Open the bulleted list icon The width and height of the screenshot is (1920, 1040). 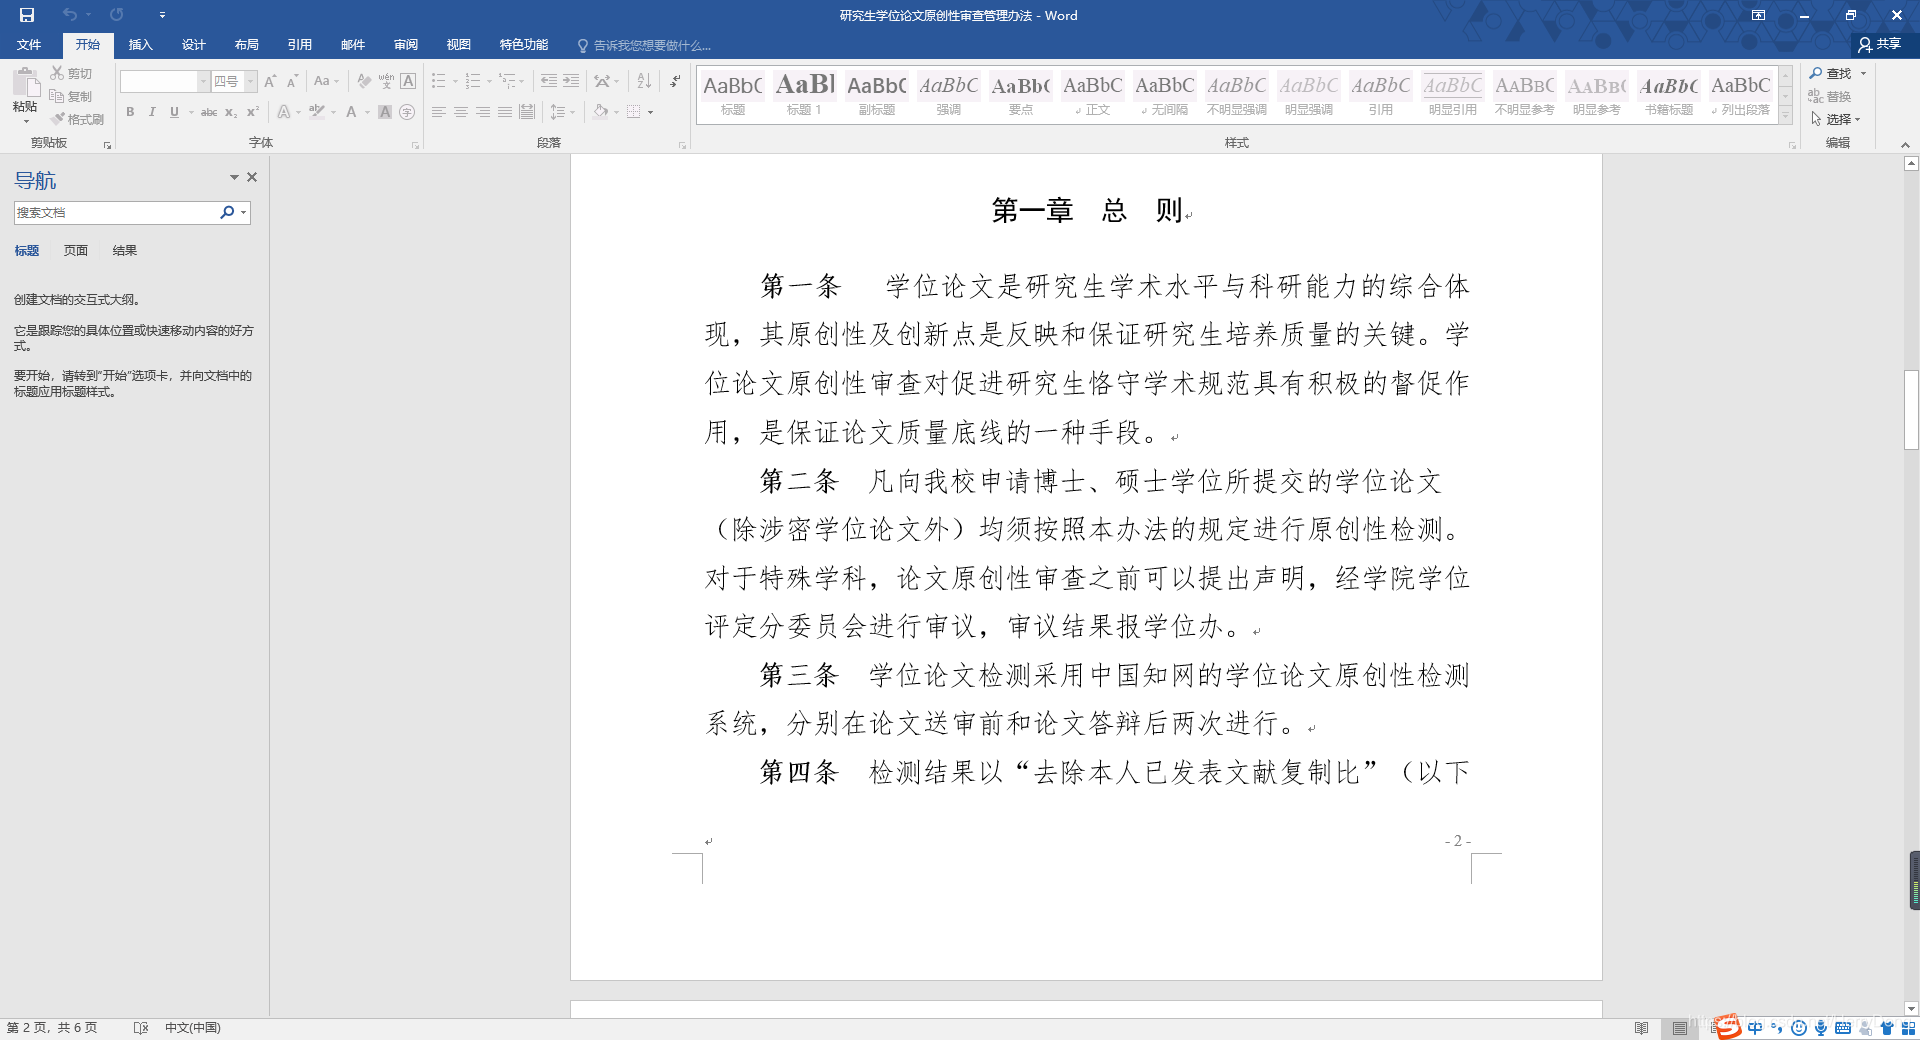pos(440,82)
